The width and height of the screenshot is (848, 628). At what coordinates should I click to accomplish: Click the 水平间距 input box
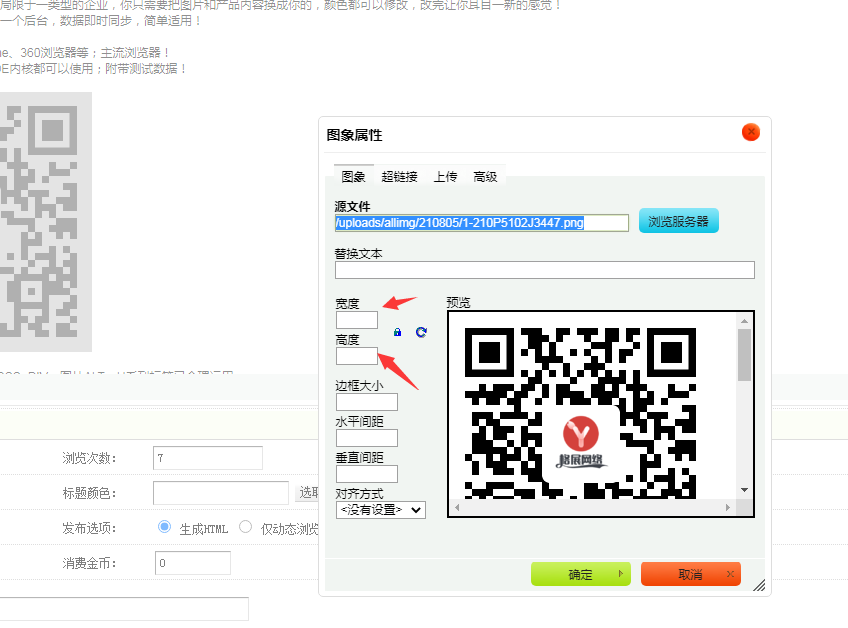pyautogui.click(x=367, y=438)
